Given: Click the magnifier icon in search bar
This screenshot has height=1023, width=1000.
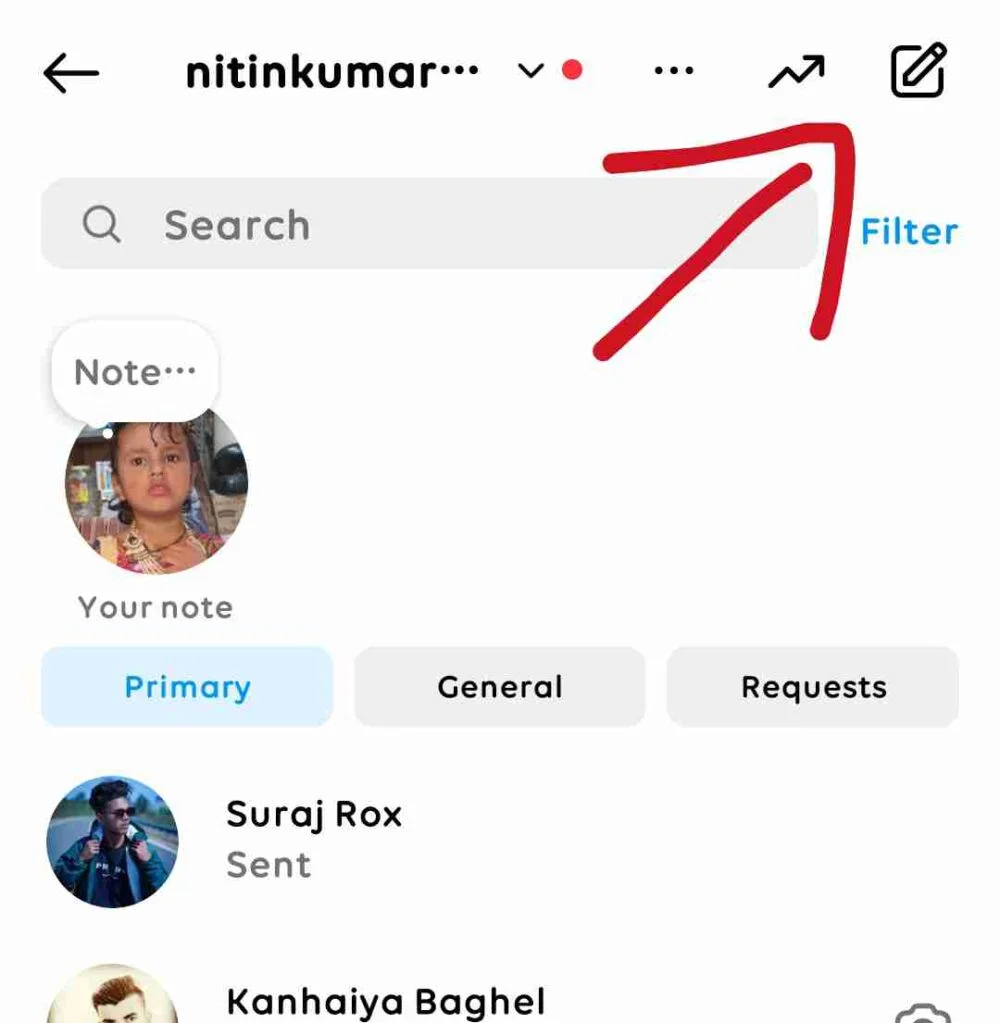Looking at the screenshot, I should tap(102, 225).
